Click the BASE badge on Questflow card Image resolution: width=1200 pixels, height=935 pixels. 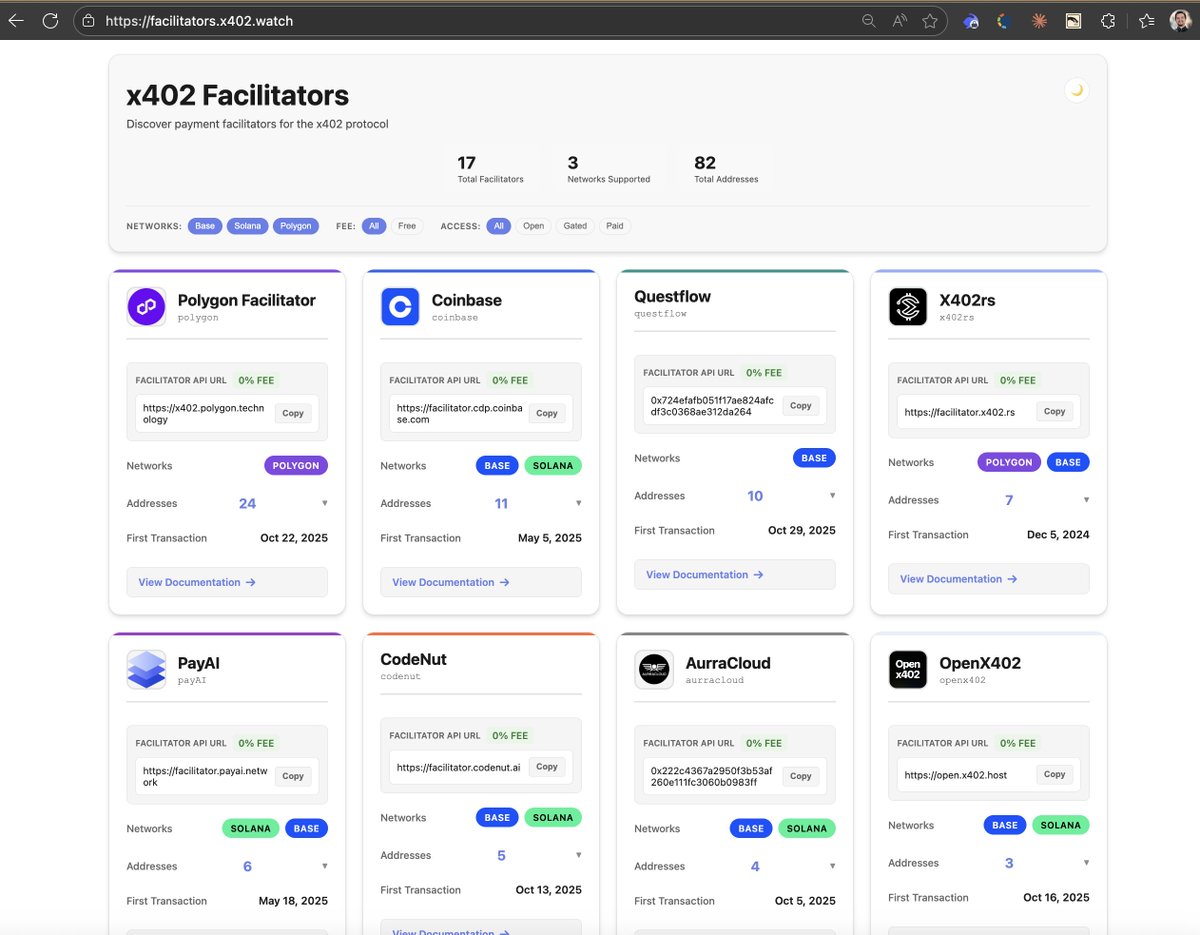814,458
